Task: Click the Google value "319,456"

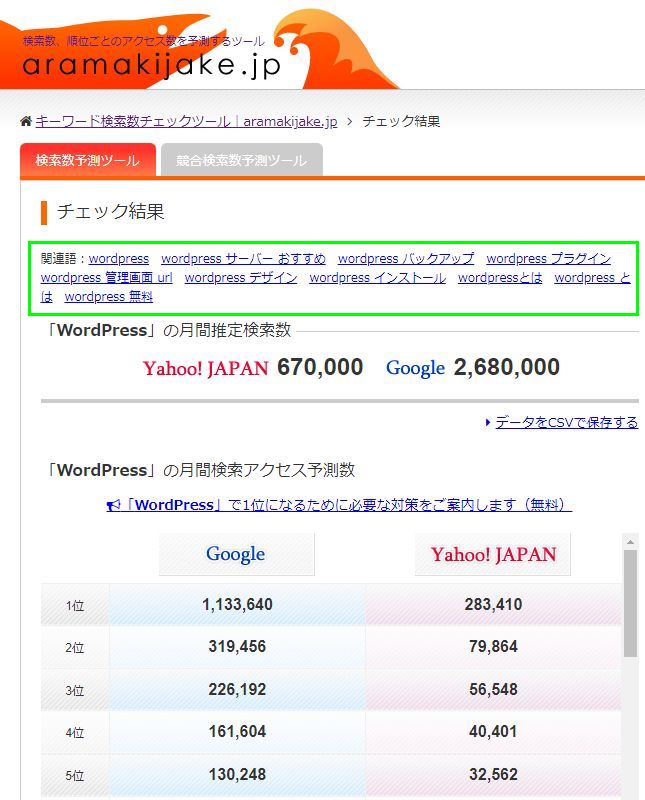Action: click(x=237, y=647)
